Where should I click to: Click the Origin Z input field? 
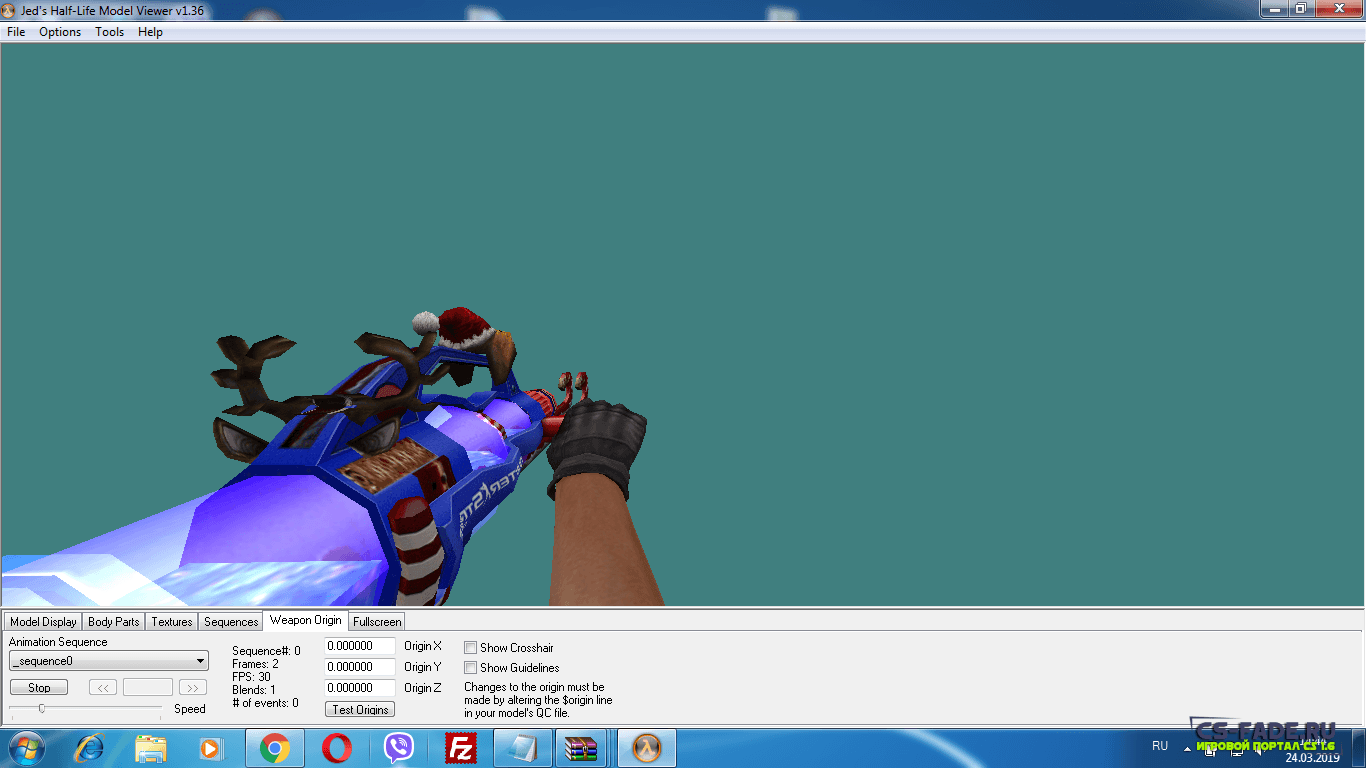point(360,688)
